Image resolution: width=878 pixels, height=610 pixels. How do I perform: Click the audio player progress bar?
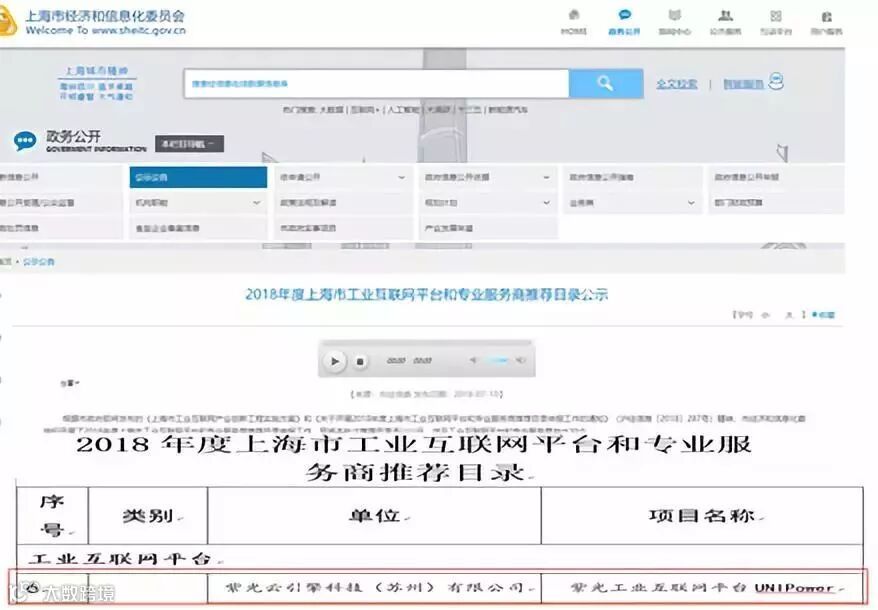click(427, 343)
